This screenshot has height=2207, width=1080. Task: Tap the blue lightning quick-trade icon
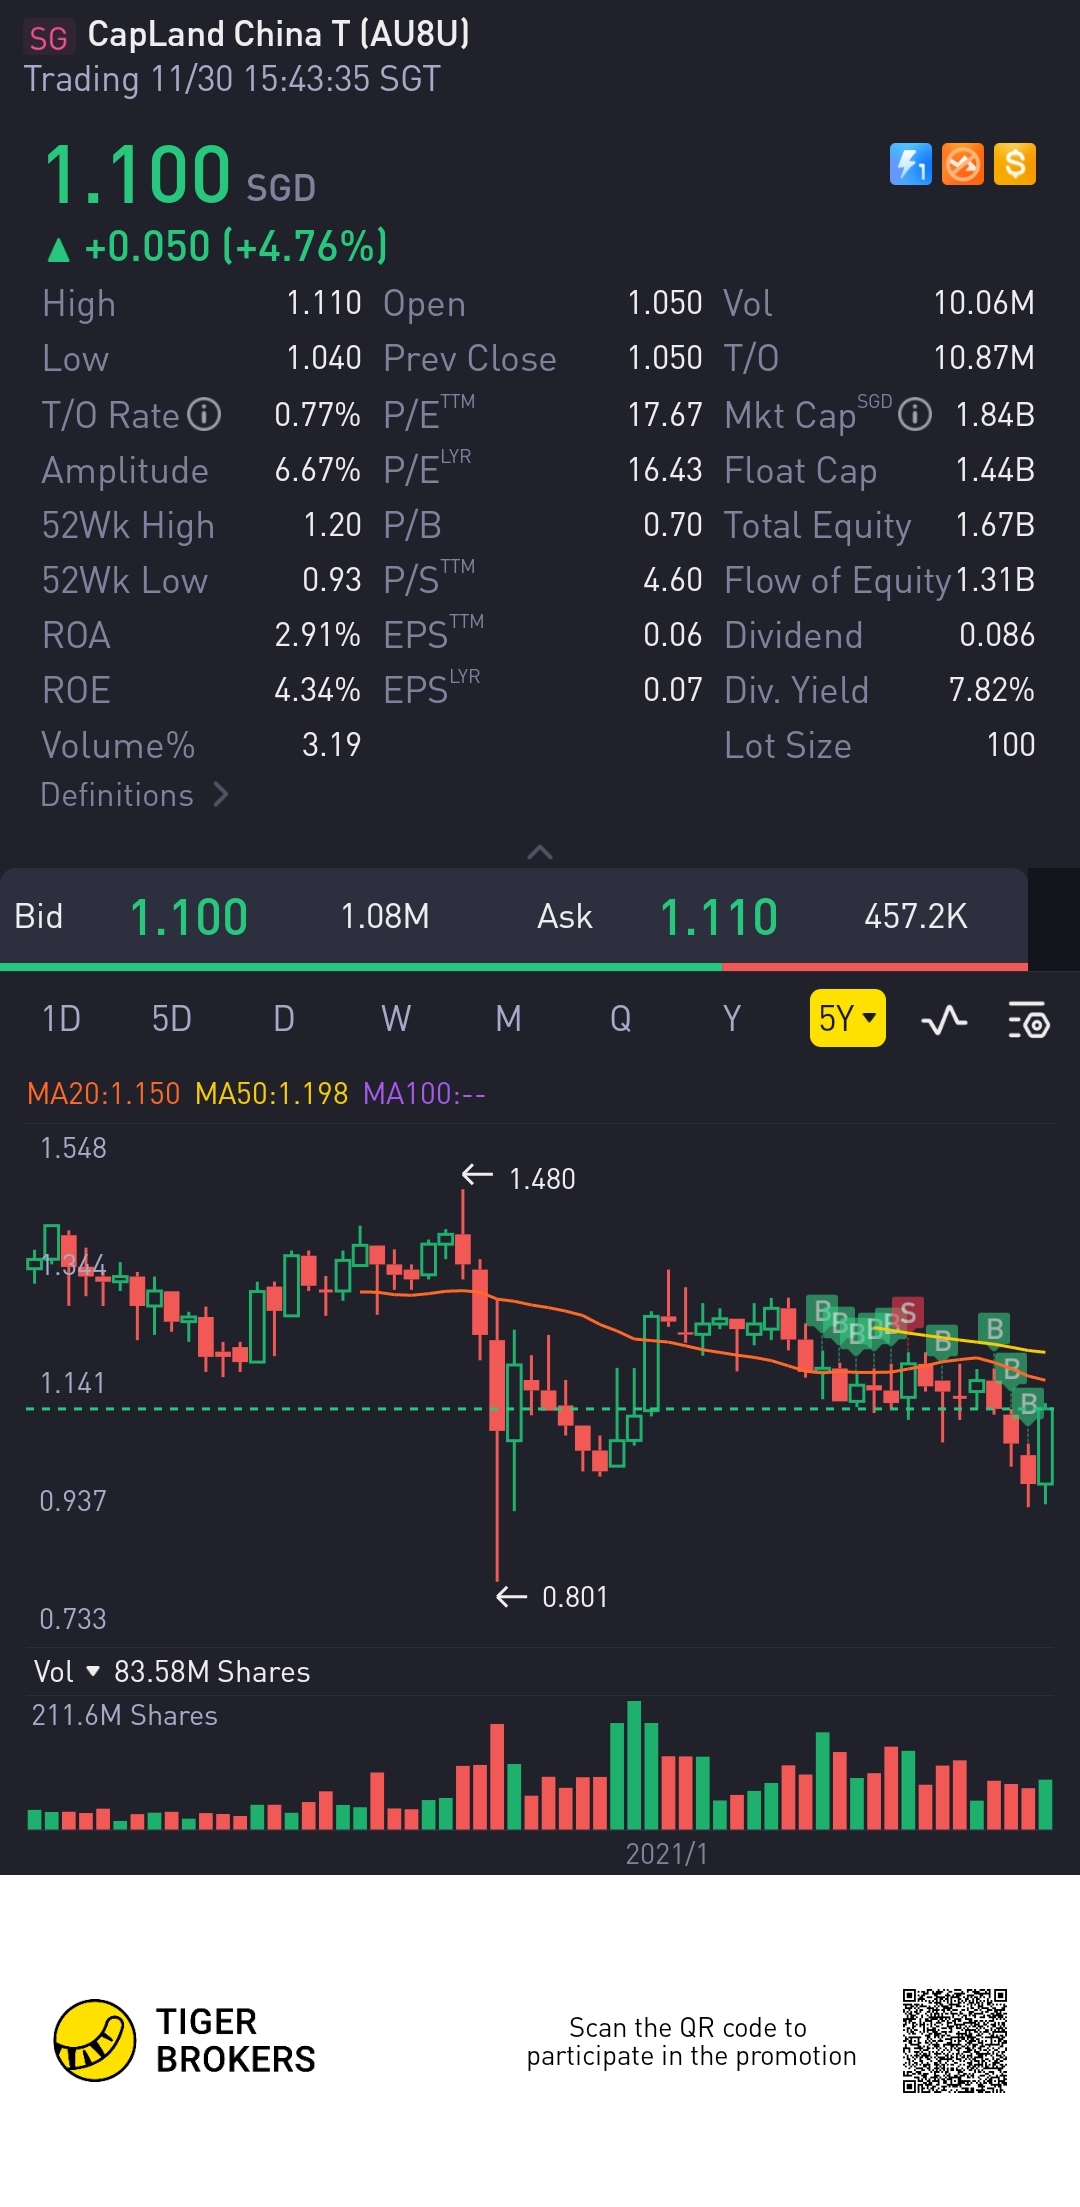(910, 164)
